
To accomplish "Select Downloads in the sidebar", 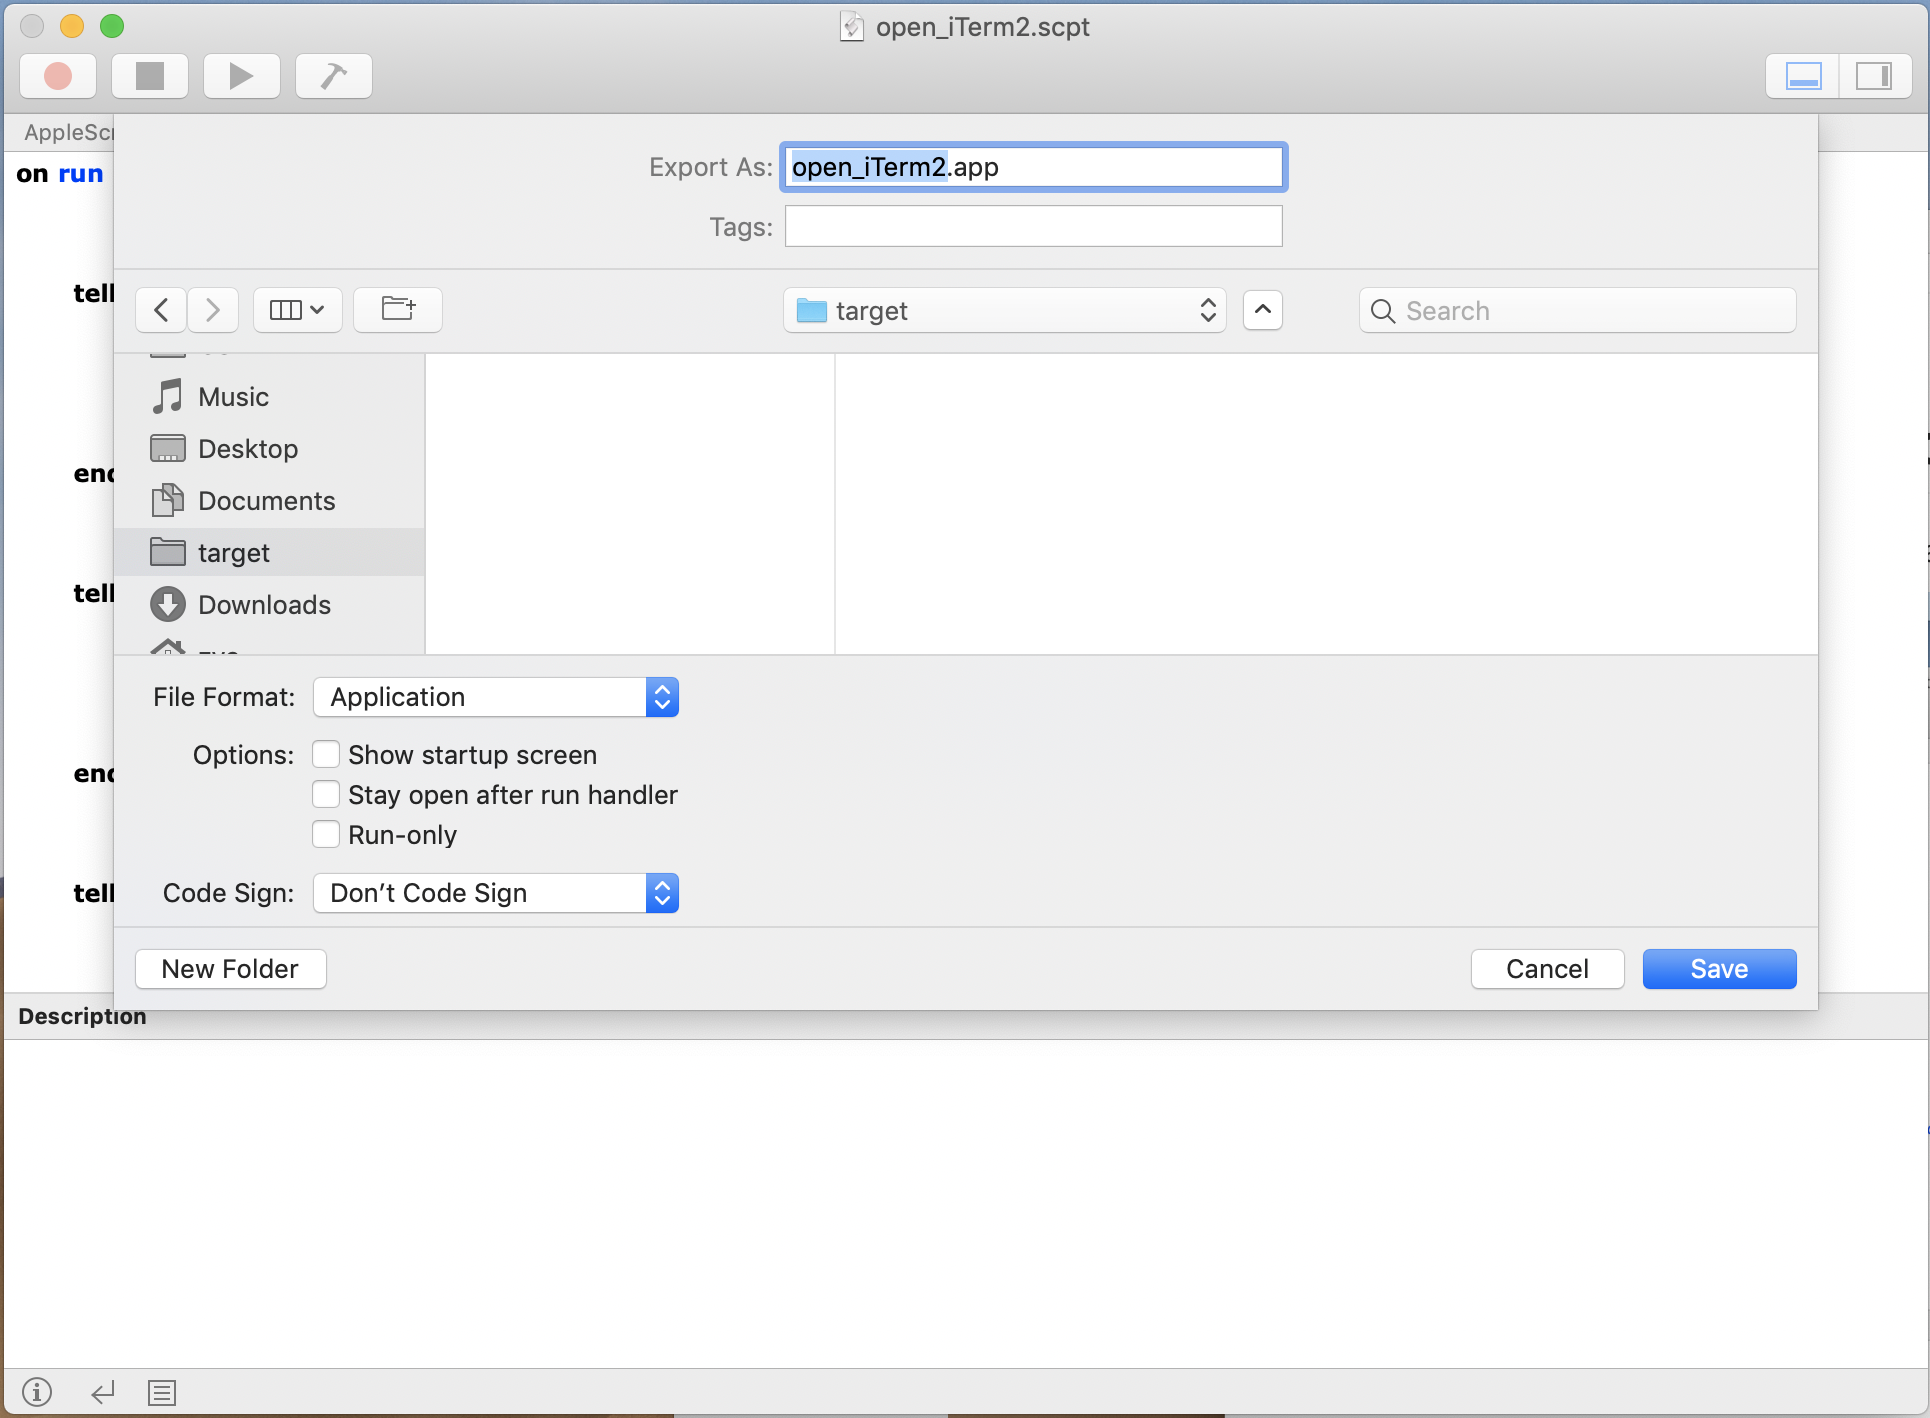I will [x=264, y=605].
